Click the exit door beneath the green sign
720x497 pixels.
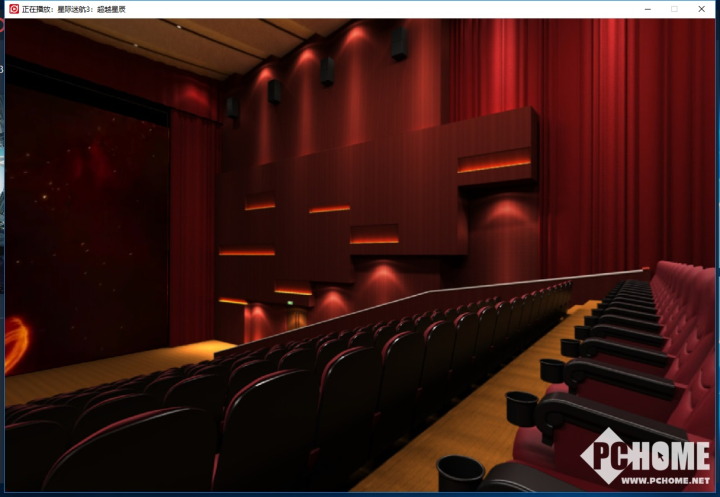(296, 318)
